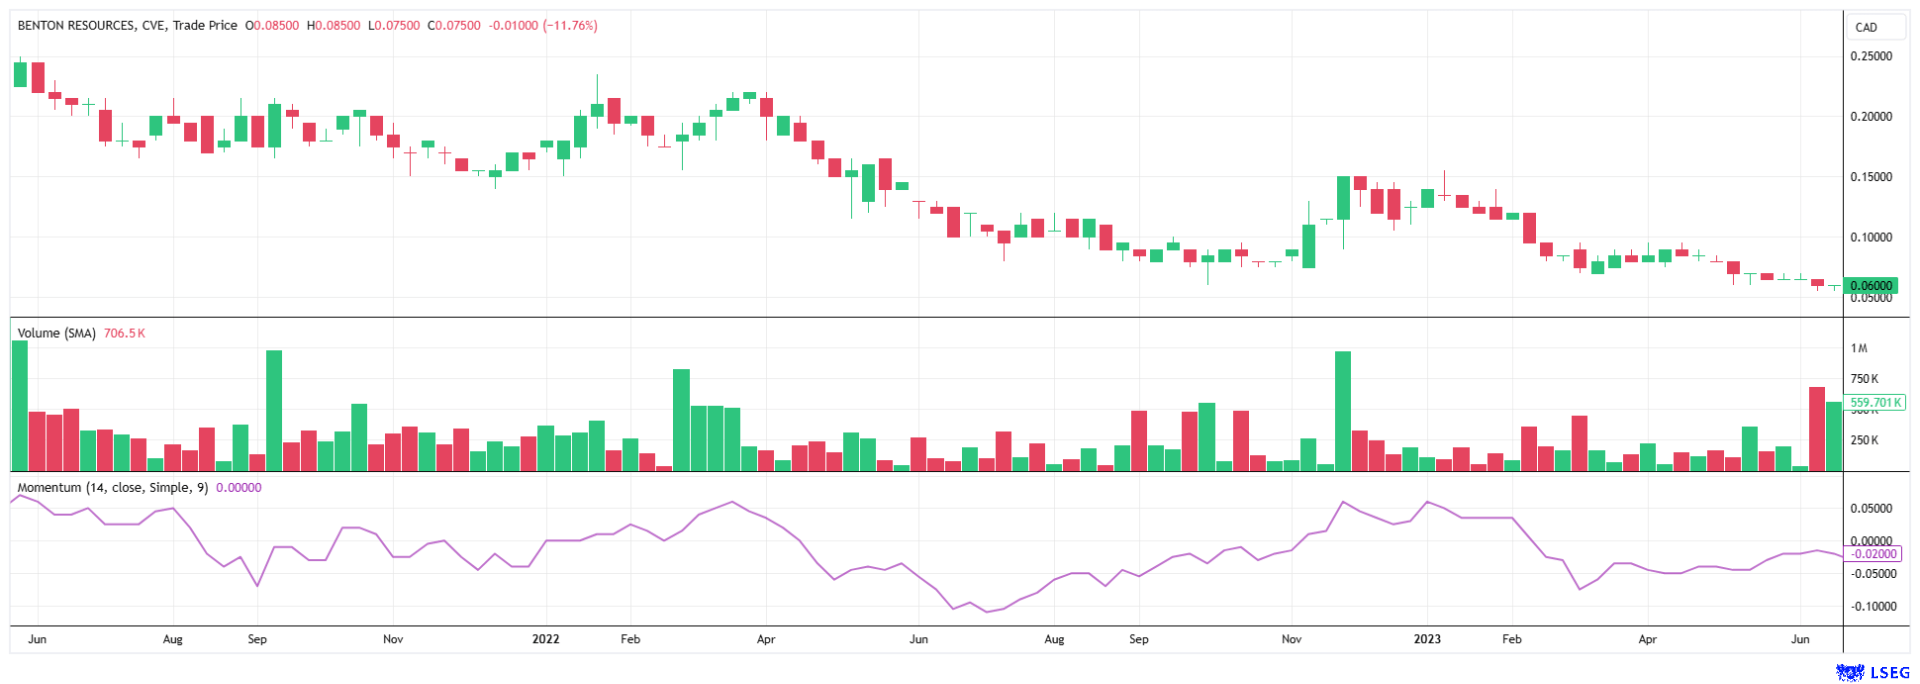Select the Volume (SMA) indicator label
Image resolution: width=1920 pixels, height=684 pixels.
point(56,333)
